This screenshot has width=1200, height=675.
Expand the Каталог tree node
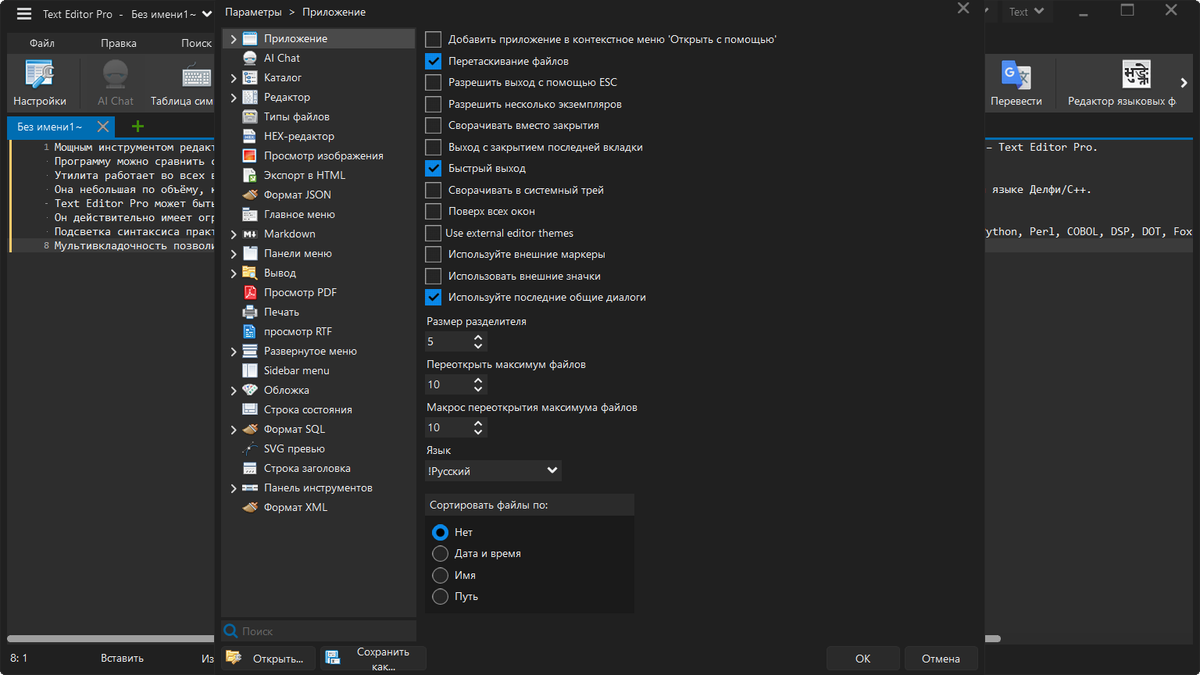click(233, 78)
